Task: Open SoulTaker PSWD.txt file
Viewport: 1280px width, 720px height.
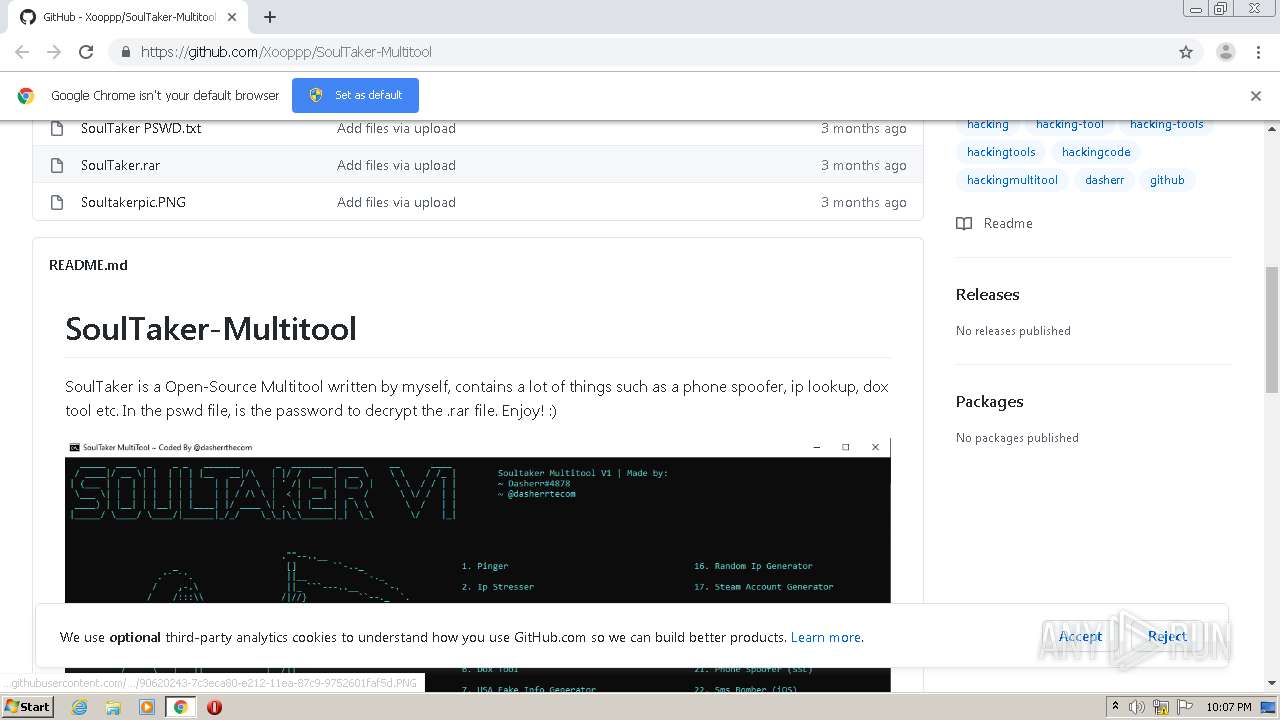Action: (141, 128)
